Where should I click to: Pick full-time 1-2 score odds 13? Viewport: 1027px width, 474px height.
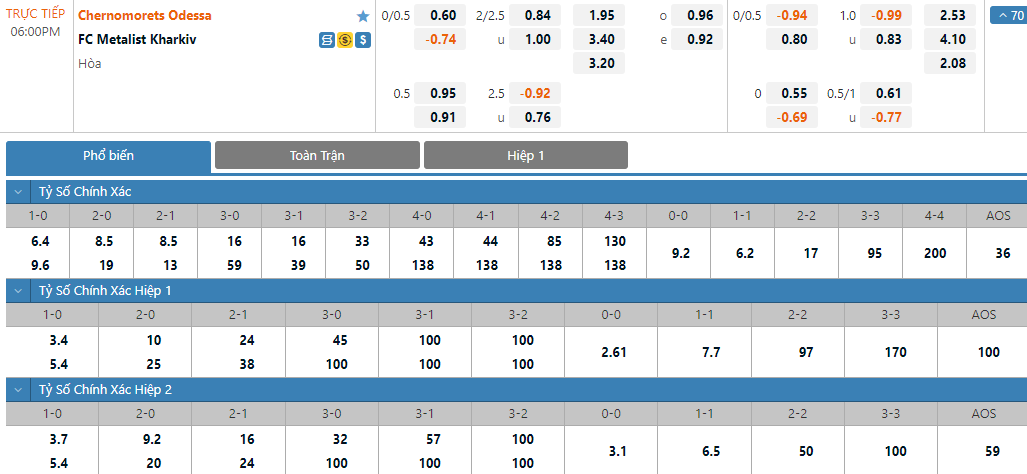point(168,265)
